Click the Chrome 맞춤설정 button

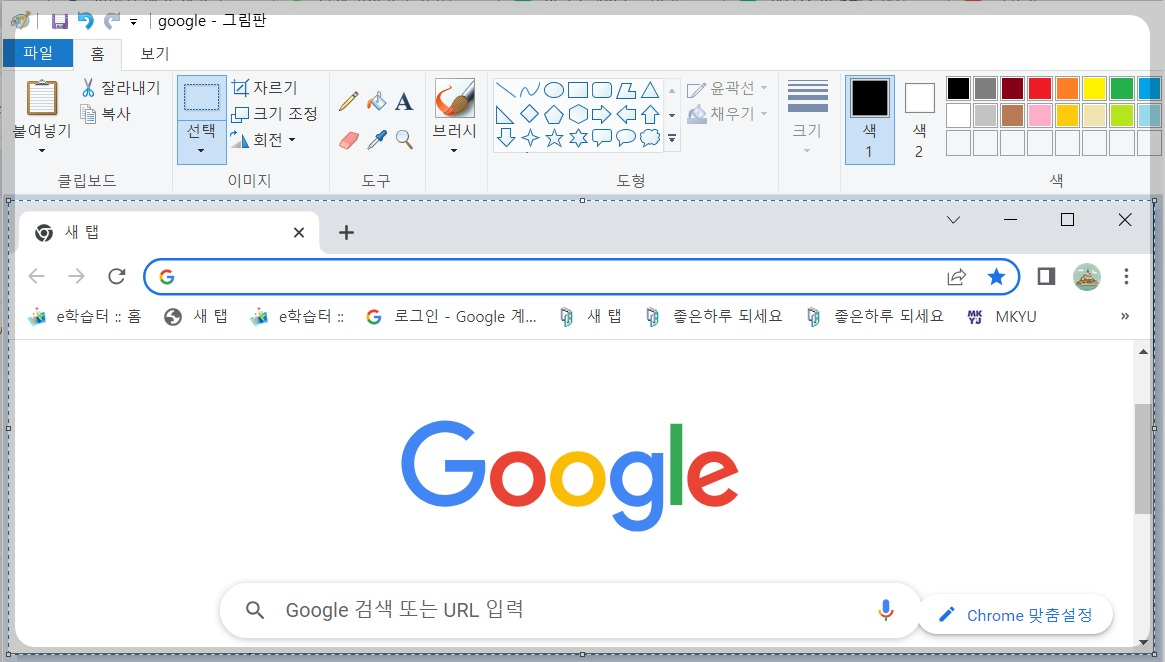point(1016,615)
